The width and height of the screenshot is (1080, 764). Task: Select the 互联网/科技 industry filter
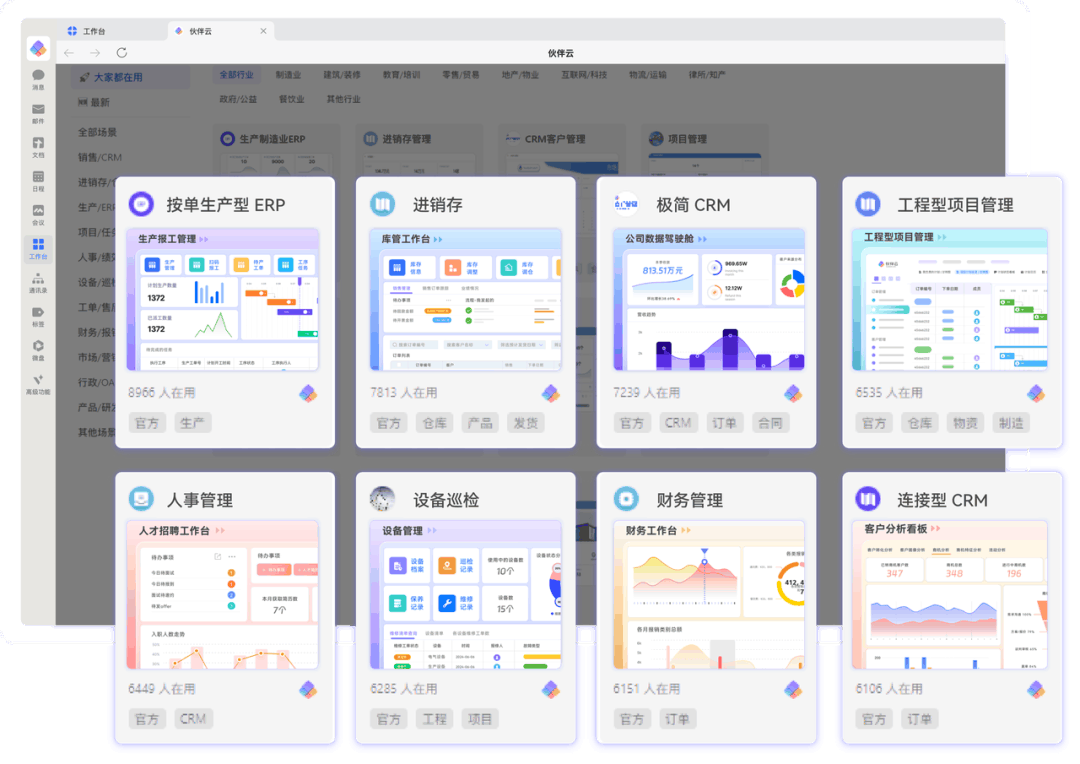[584, 74]
